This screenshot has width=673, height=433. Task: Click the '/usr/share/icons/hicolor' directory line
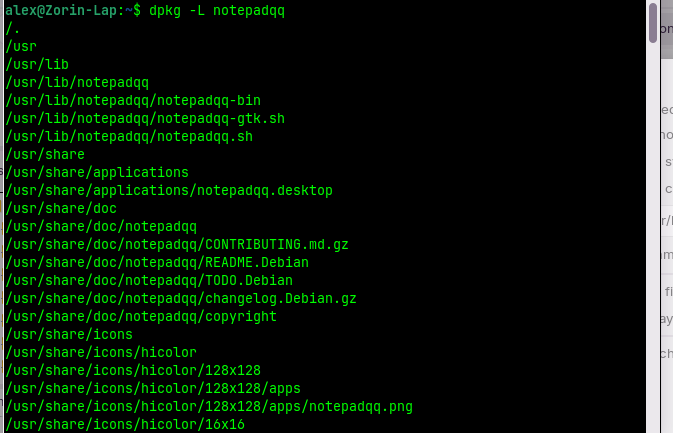(101, 353)
